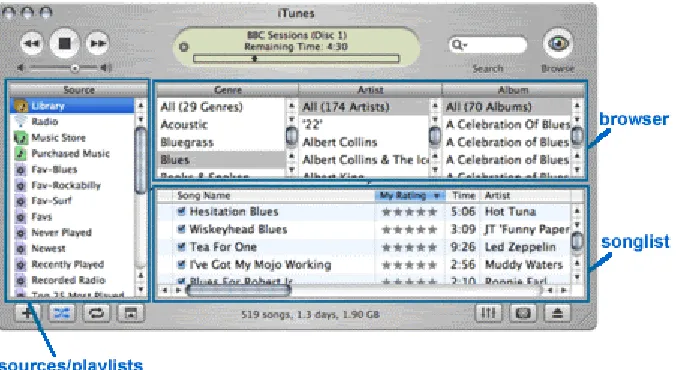This screenshot has width=678, height=370.
Task: Click the Fav-Blues gear icon
Action: [20, 169]
